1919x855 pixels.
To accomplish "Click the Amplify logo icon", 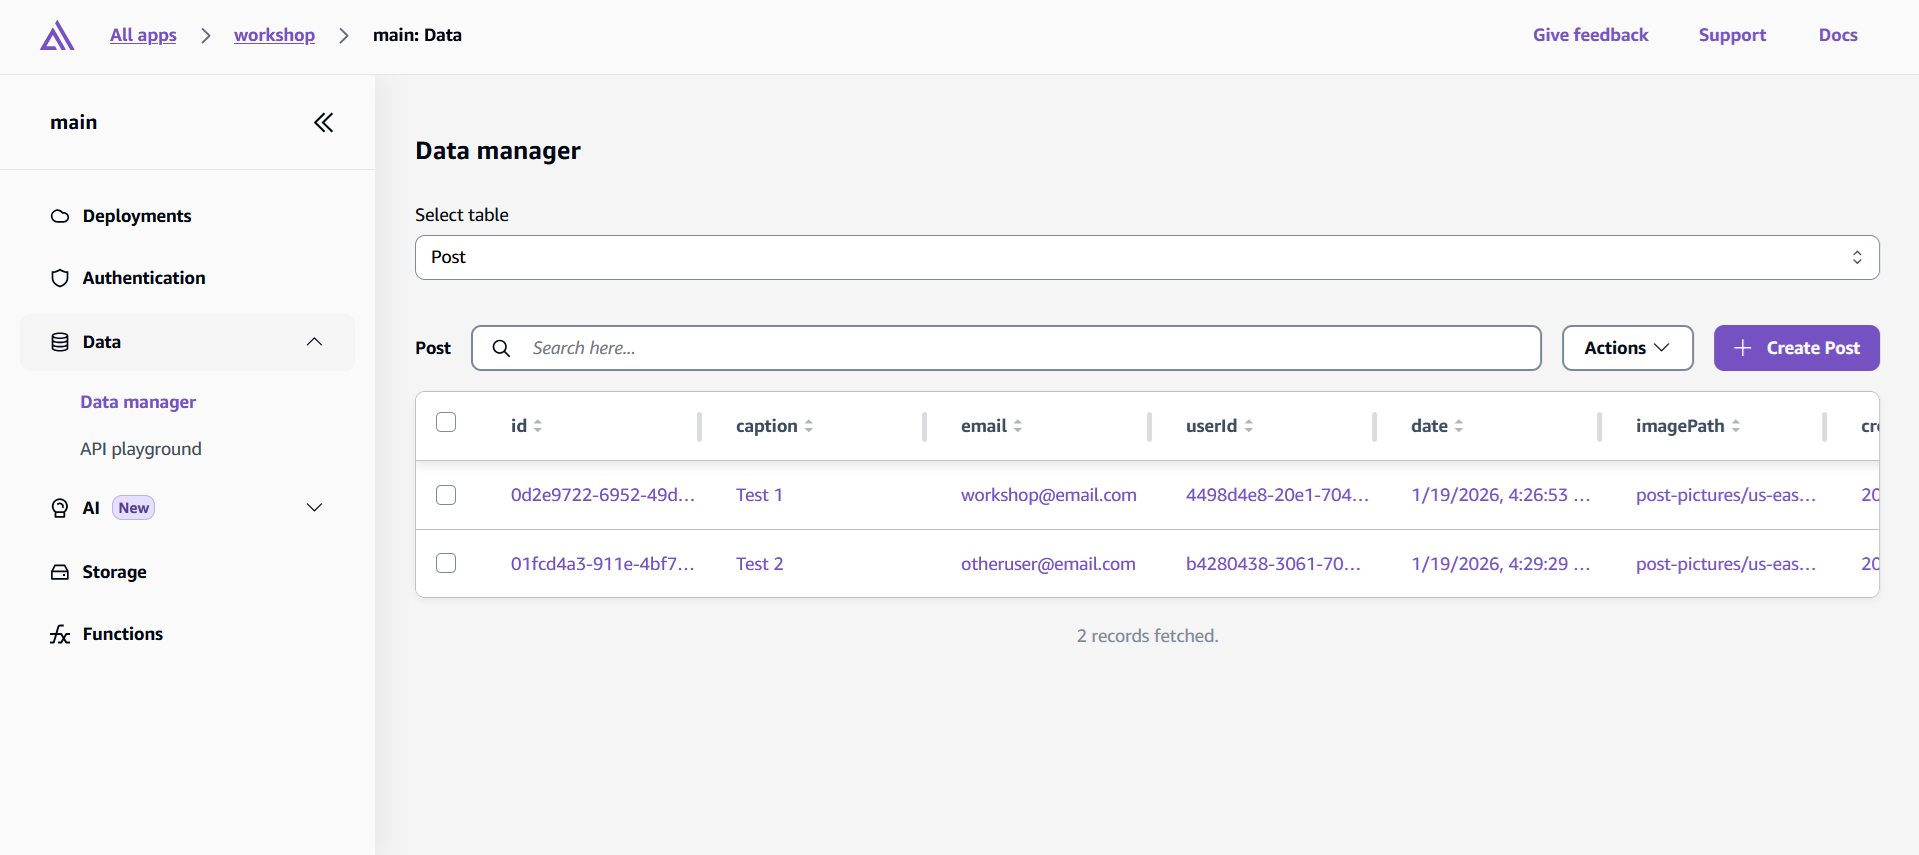I will pyautogui.click(x=57, y=36).
